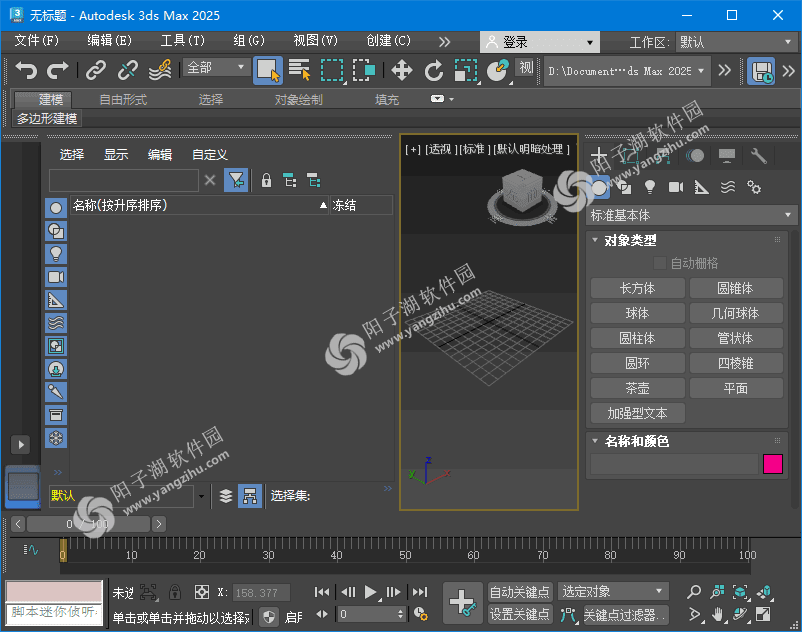Screen dimensions: 802x632
Task: Open the 标准基本体 primitives dropdown
Action: click(689, 214)
